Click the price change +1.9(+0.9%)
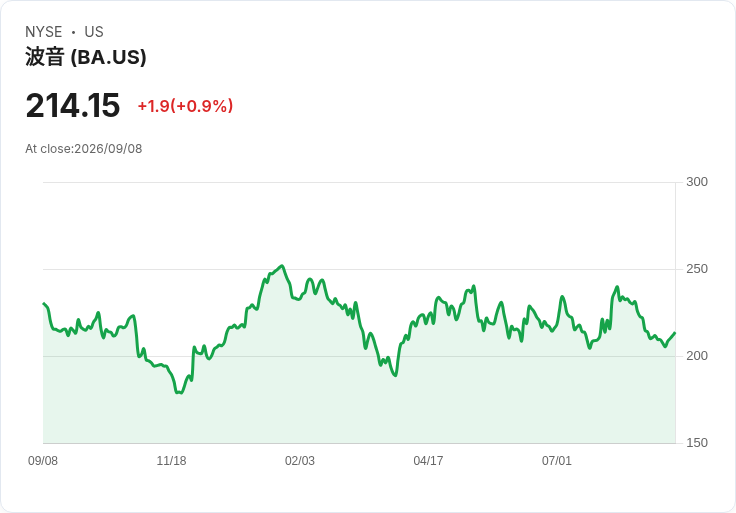Viewport: 736px width, 513px height. click(x=185, y=106)
